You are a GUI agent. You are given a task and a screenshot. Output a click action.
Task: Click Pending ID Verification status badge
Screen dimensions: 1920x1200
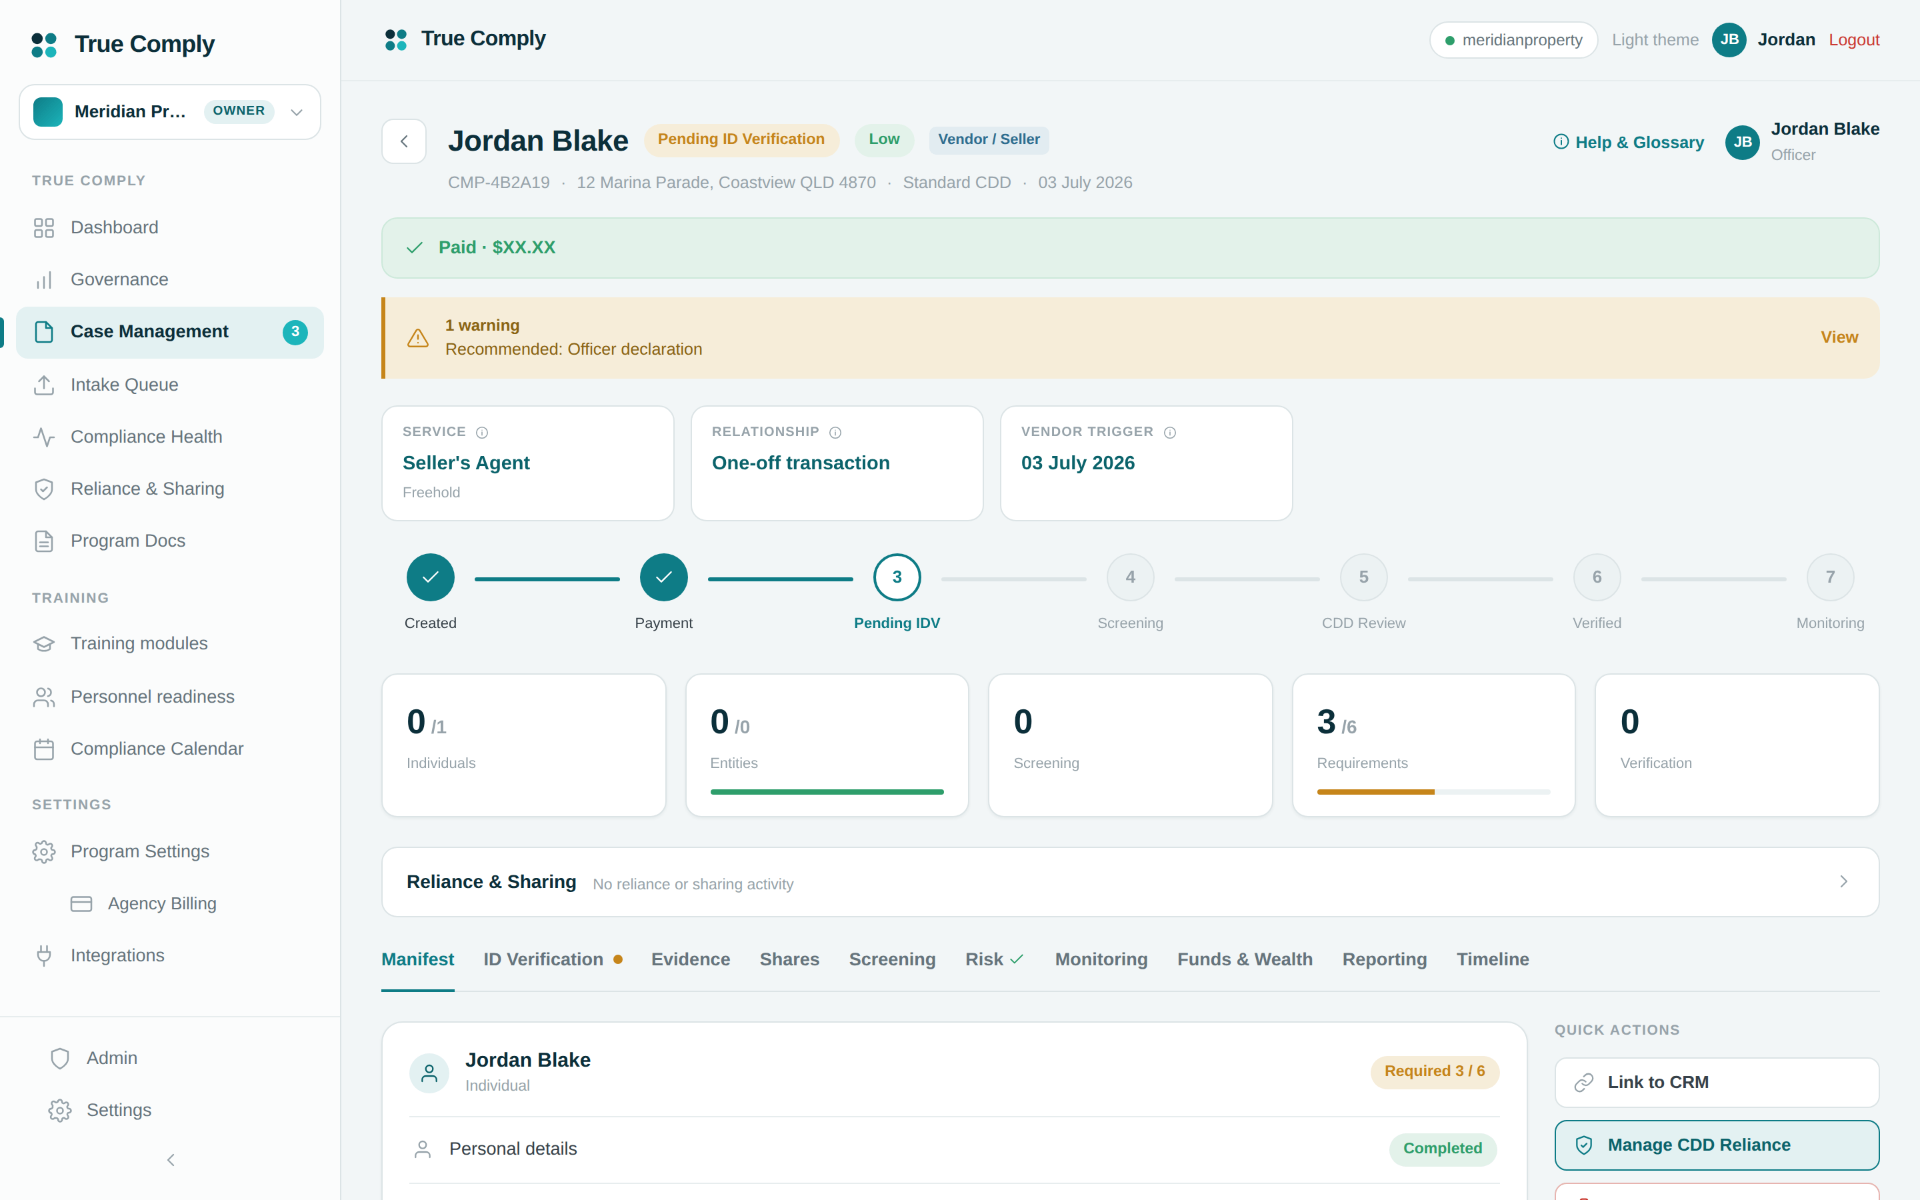741,140
